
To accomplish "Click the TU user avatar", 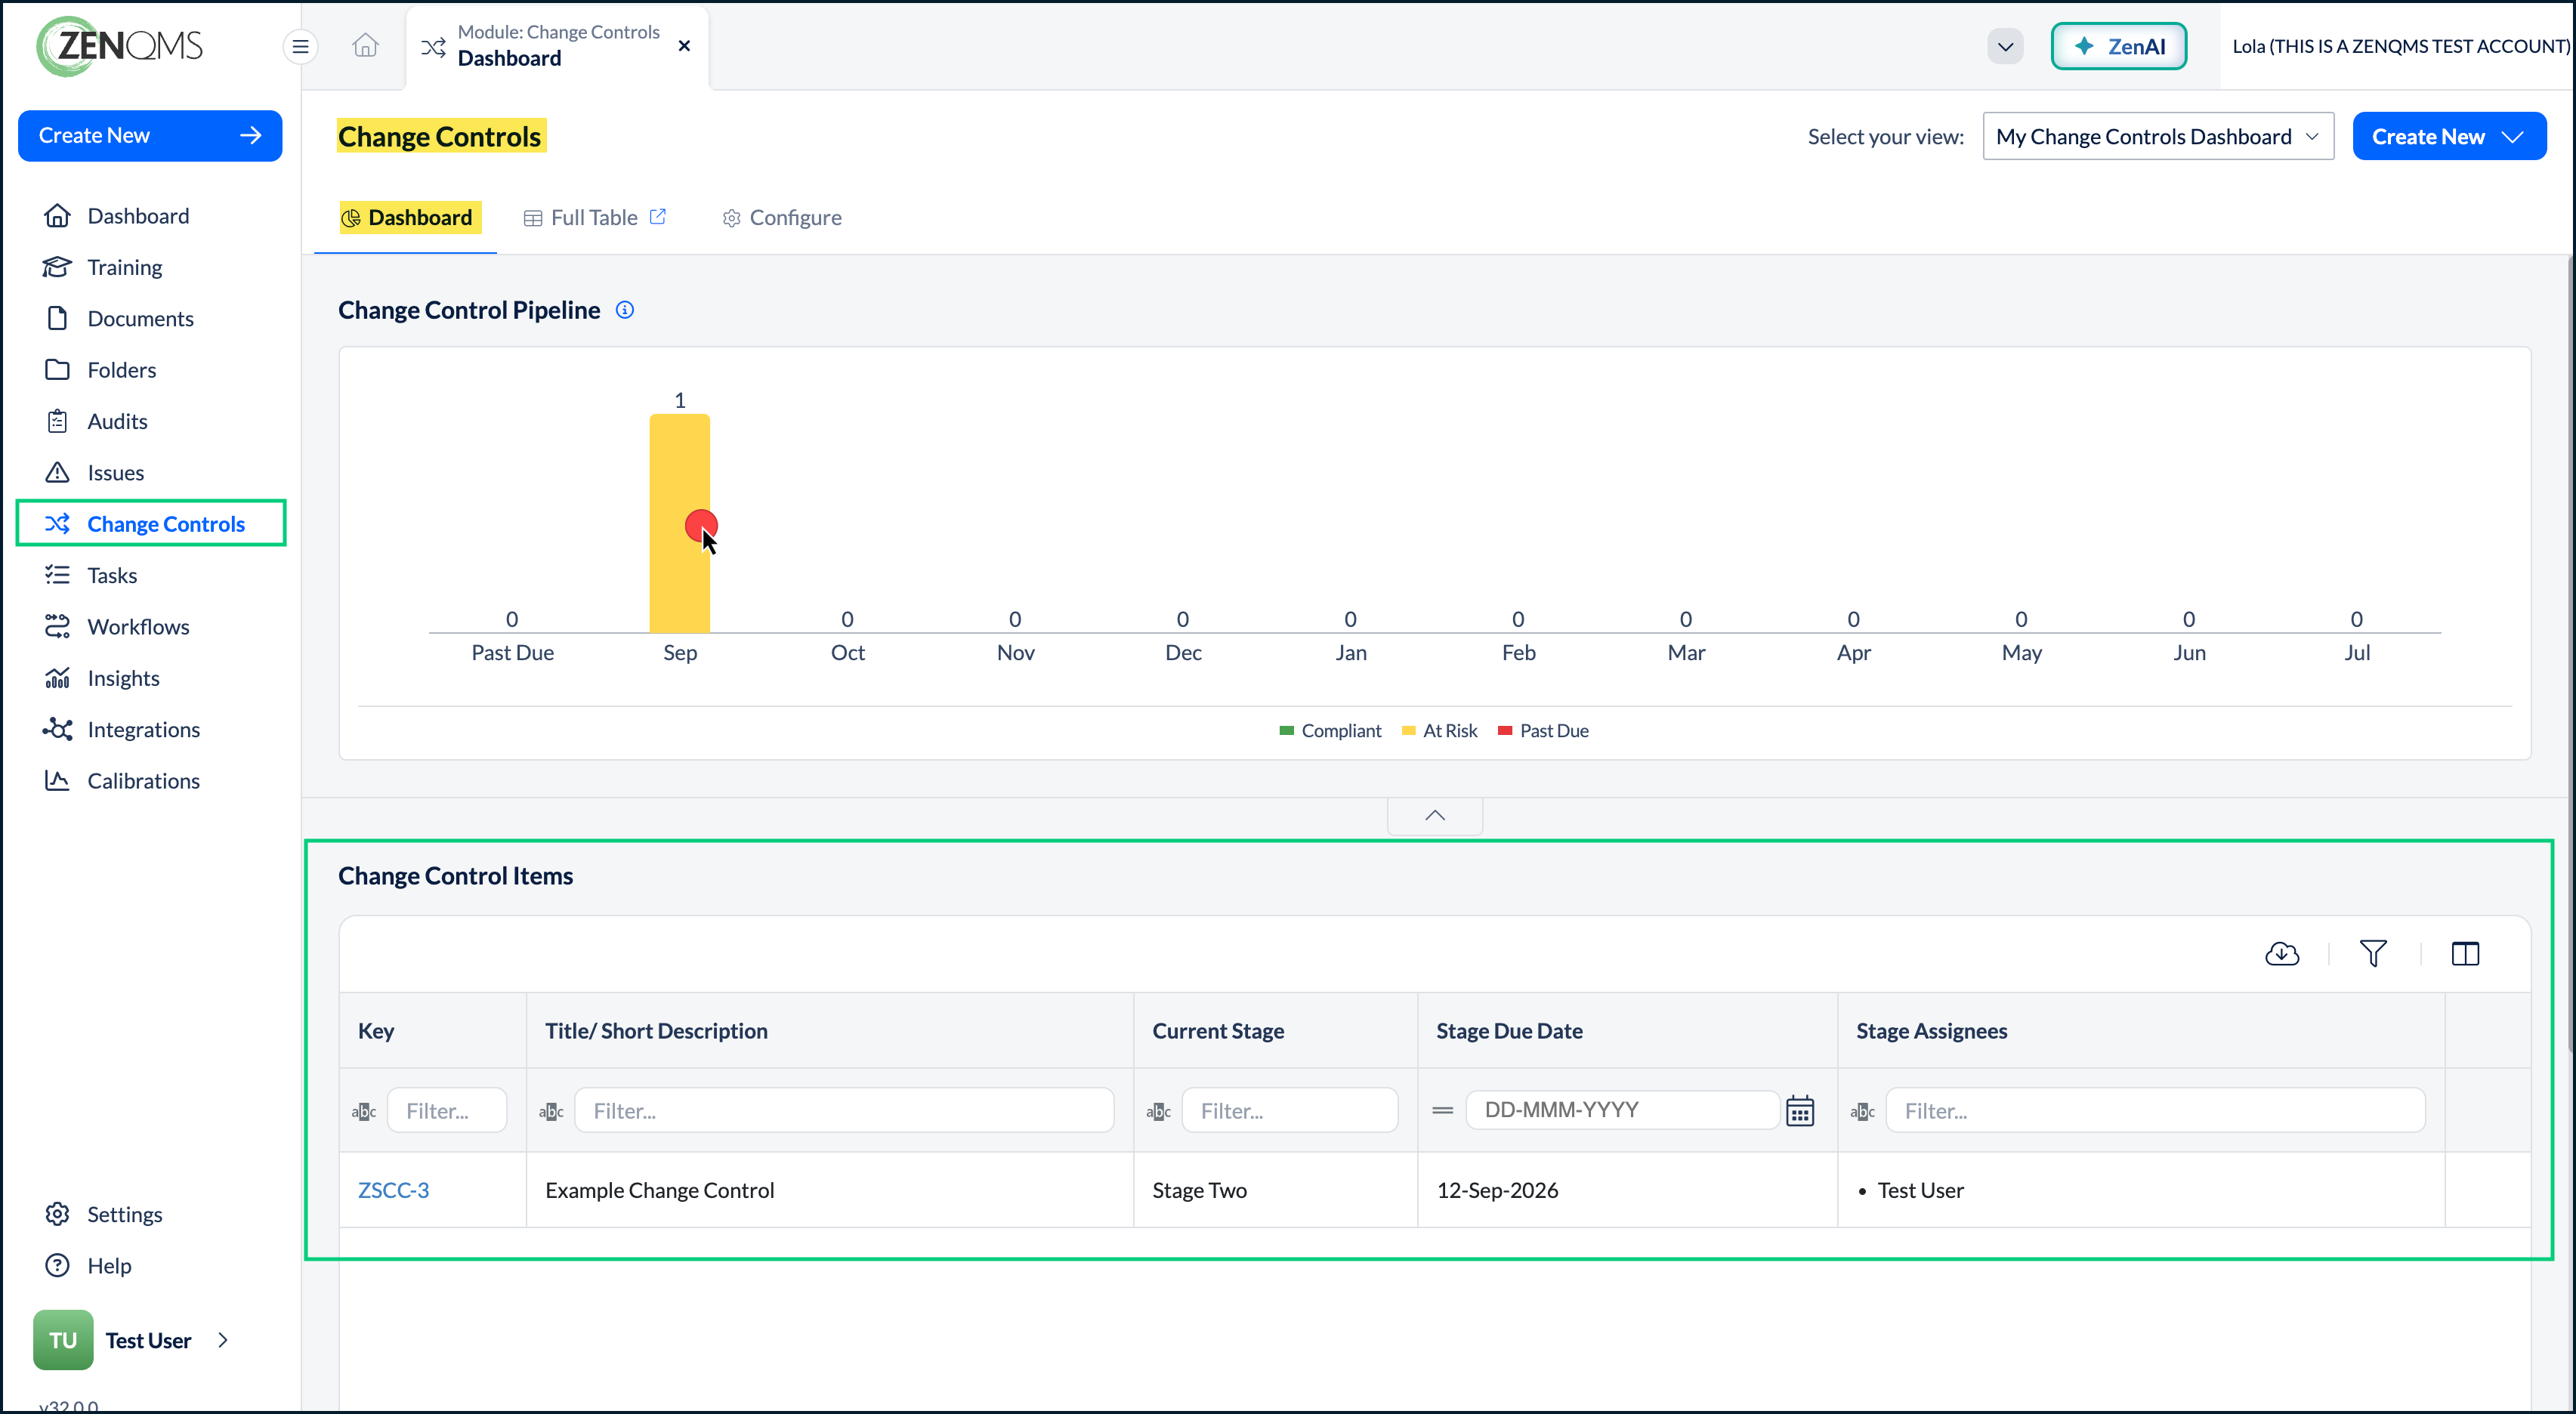I will click(x=63, y=1340).
